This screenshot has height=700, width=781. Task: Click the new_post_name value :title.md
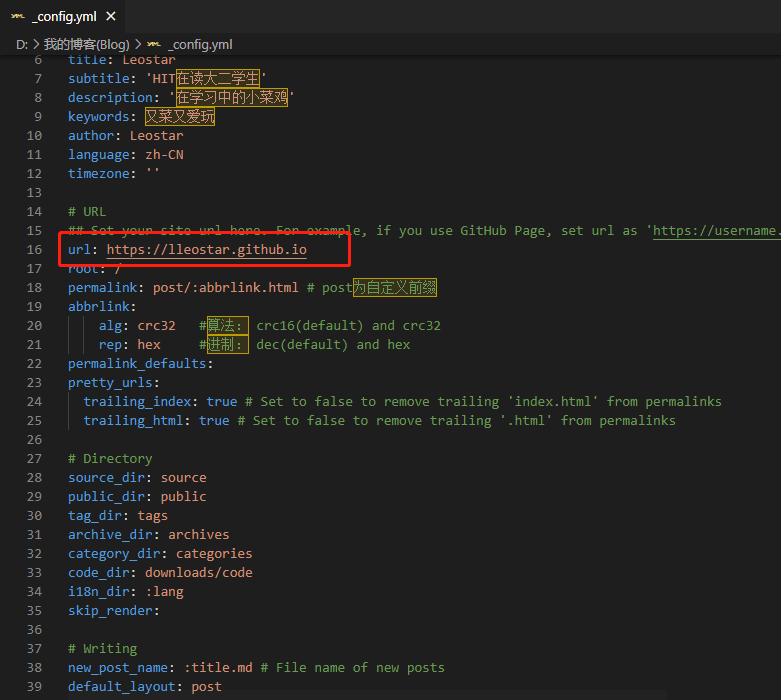pos(218,667)
